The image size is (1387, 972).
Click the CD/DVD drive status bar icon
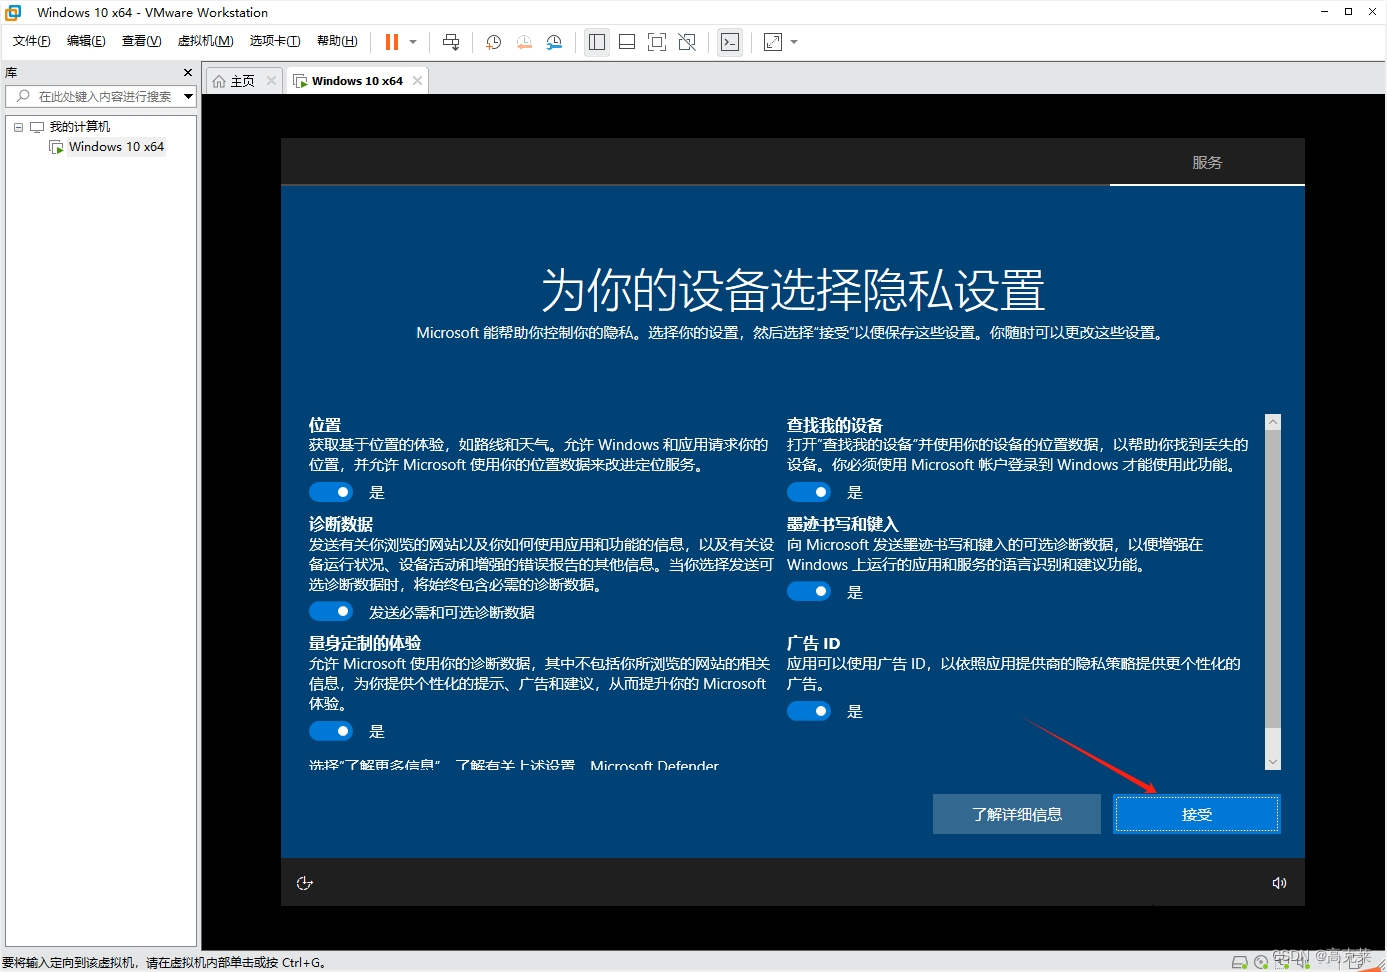(x=1261, y=962)
